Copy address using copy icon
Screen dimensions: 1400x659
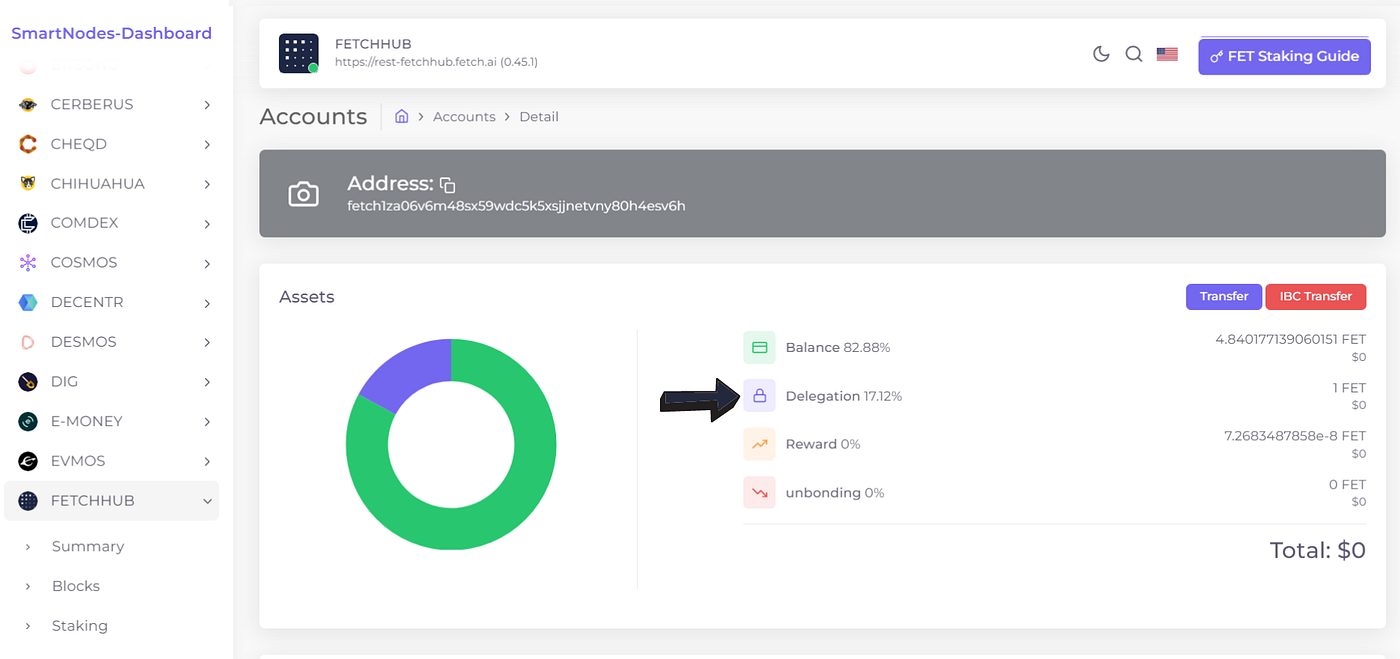(x=447, y=185)
